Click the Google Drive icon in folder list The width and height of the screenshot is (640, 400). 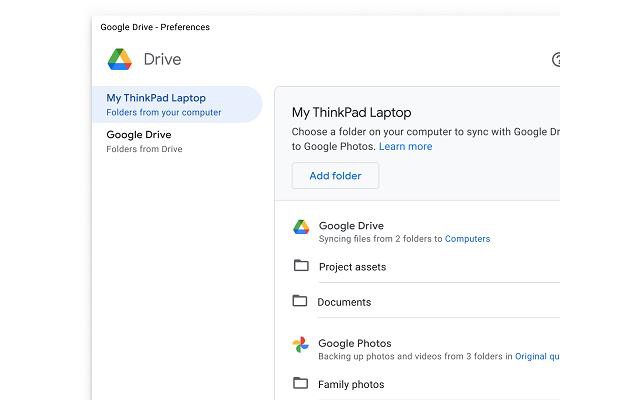pyautogui.click(x=301, y=227)
